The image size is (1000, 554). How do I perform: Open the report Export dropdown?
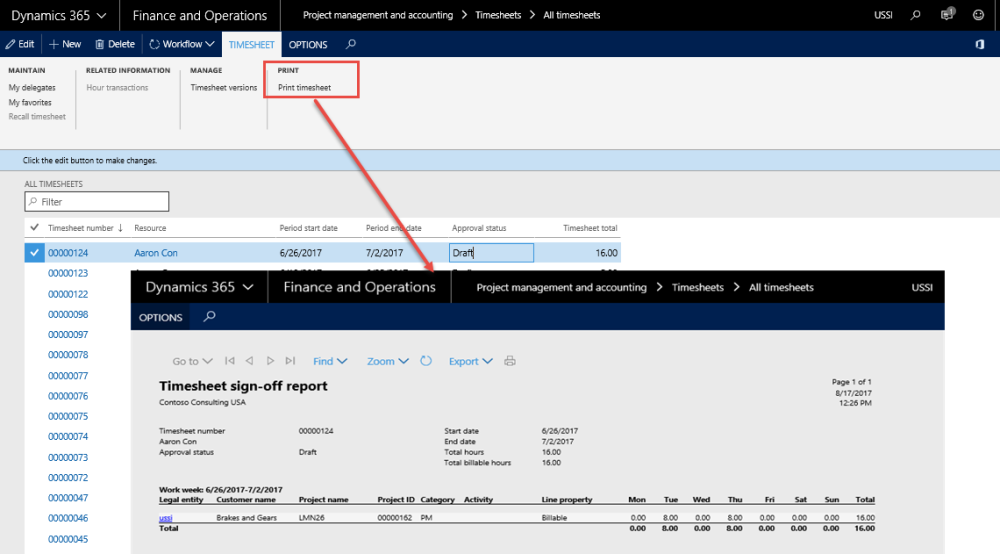pyautogui.click(x=471, y=361)
